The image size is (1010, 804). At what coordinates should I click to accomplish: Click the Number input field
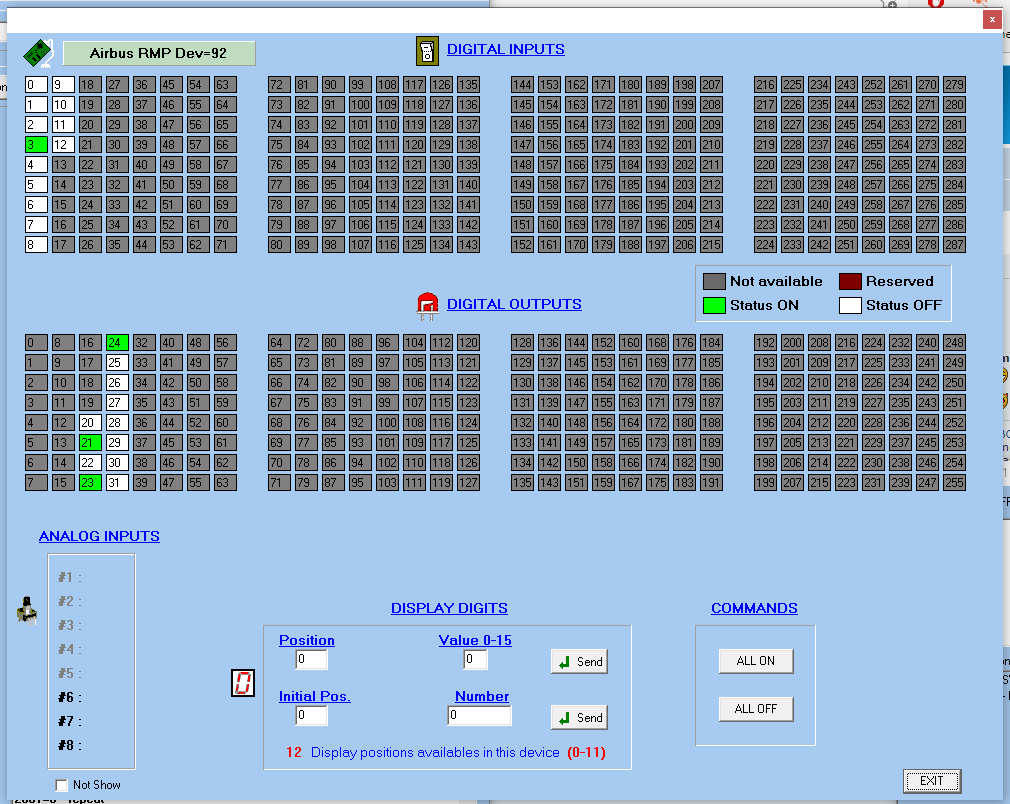pyautogui.click(x=479, y=715)
